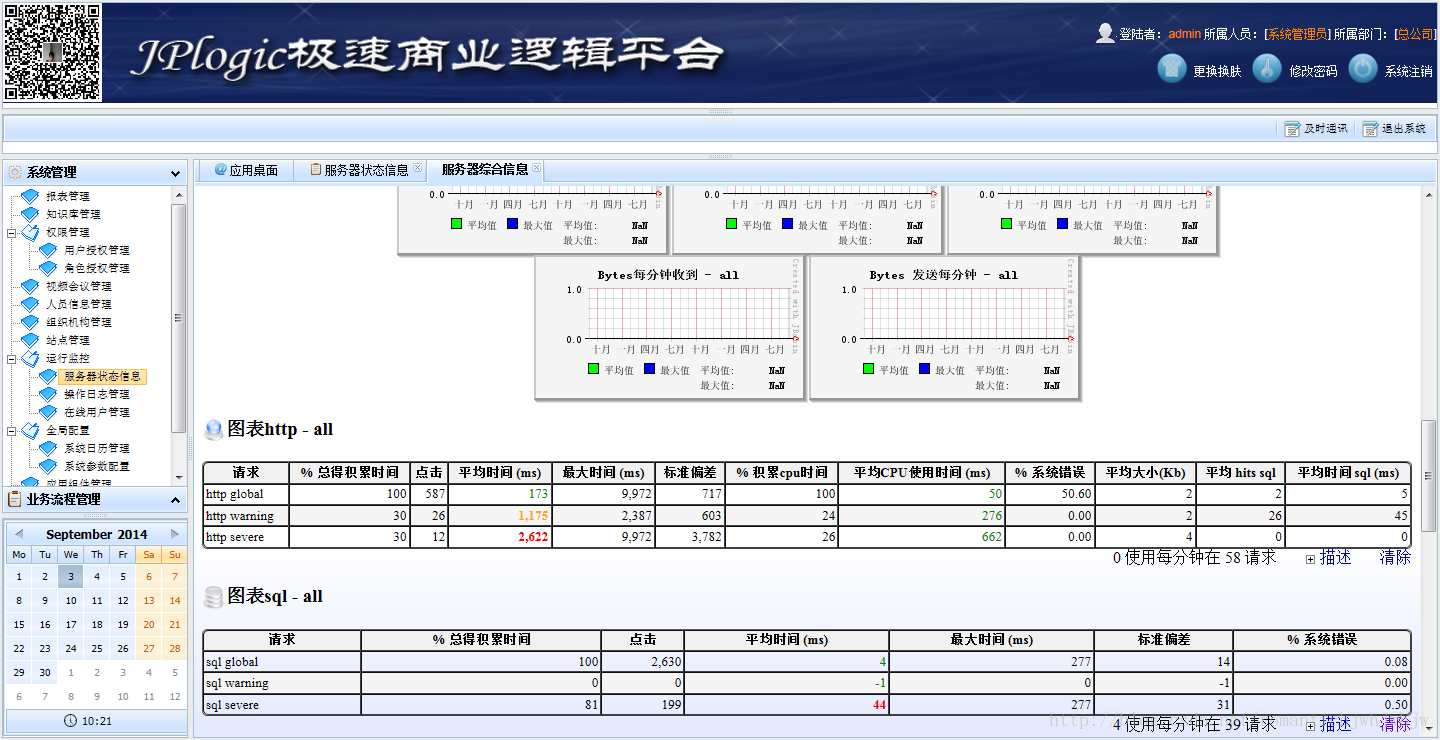The image size is (1440, 740).
Task: Switch to the 应用桌面 tab
Action: (x=246, y=170)
